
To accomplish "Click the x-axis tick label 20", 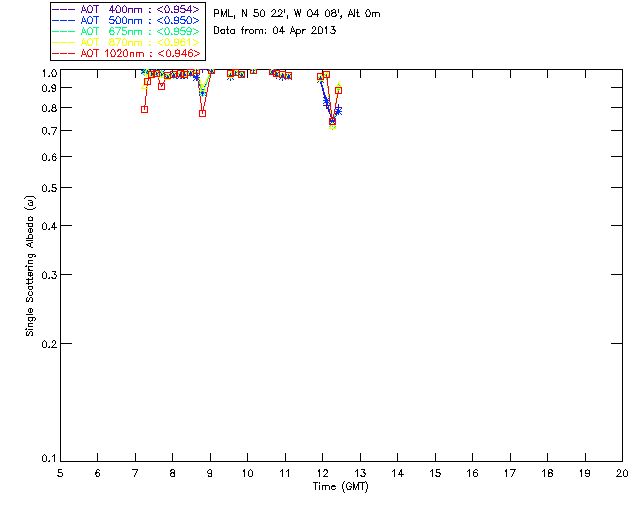I will coord(622,473).
